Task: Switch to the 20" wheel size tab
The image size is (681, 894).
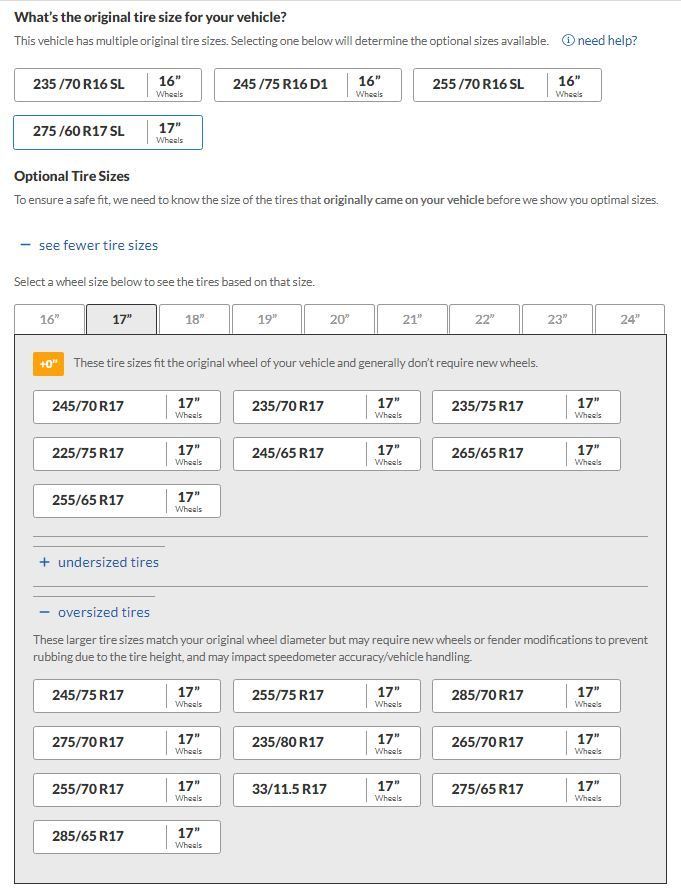Action: (x=339, y=320)
